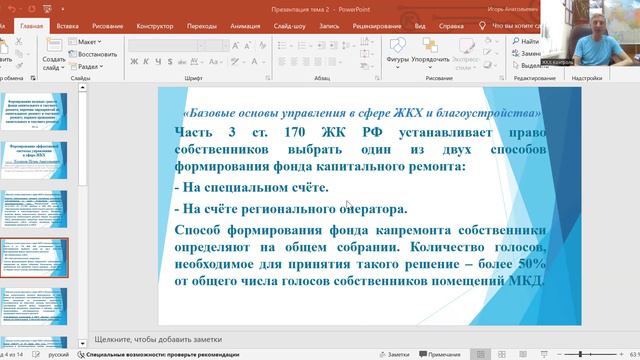
Task: Center text in paragraph group
Action: (x=294, y=62)
